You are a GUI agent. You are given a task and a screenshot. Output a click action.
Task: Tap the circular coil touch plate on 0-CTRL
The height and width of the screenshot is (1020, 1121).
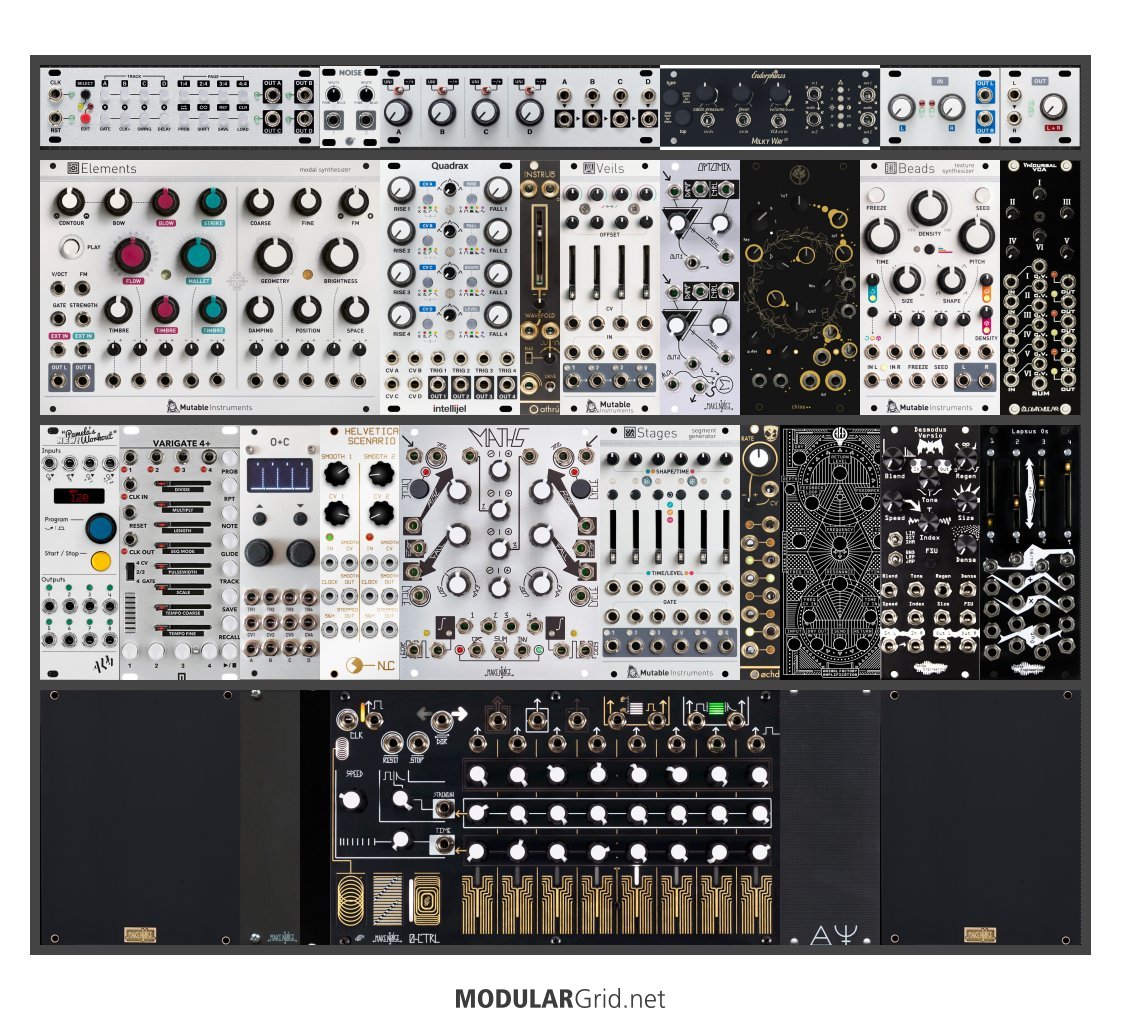(352, 901)
